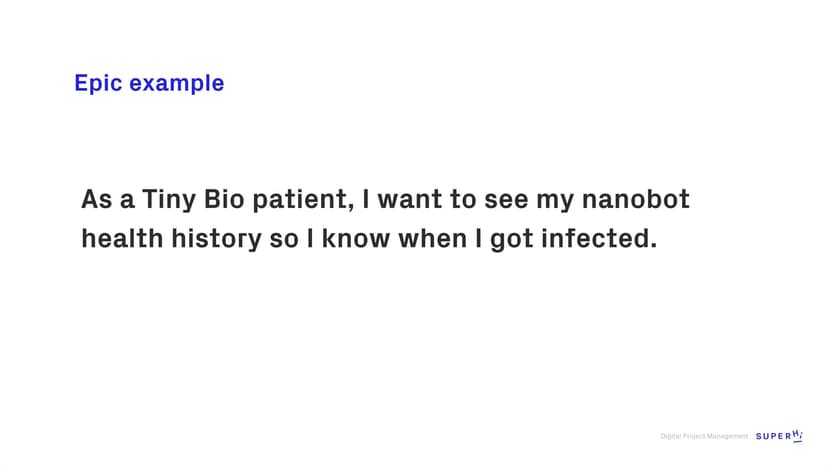Viewport: 828px width, 466px height.
Task: Click the SuperHi logo in the footer
Action: [x=779, y=436]
